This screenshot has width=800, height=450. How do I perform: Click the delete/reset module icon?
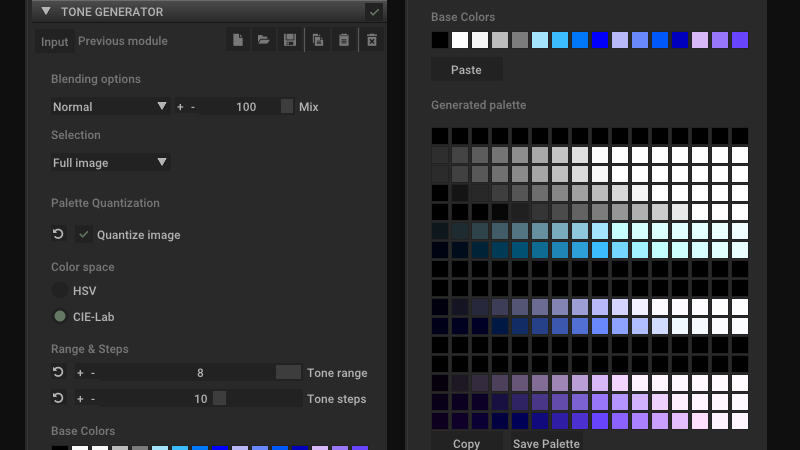point(372,41)
